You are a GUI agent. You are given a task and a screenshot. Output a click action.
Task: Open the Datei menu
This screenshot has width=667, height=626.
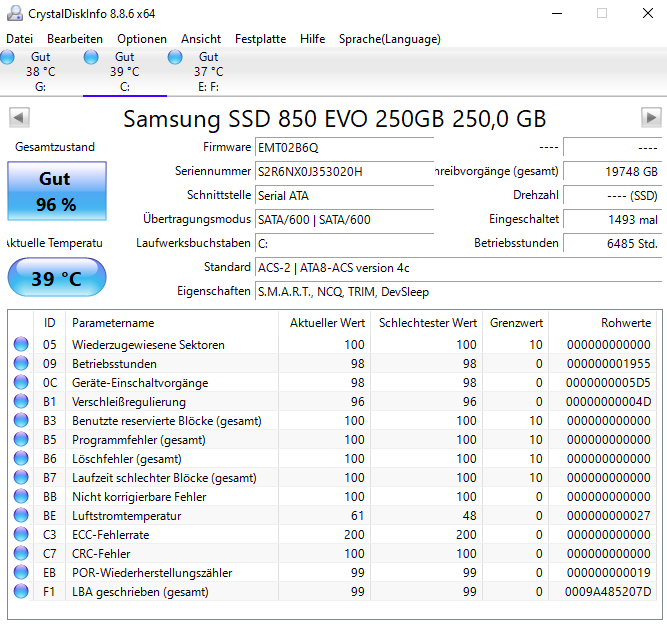(20, 39)
